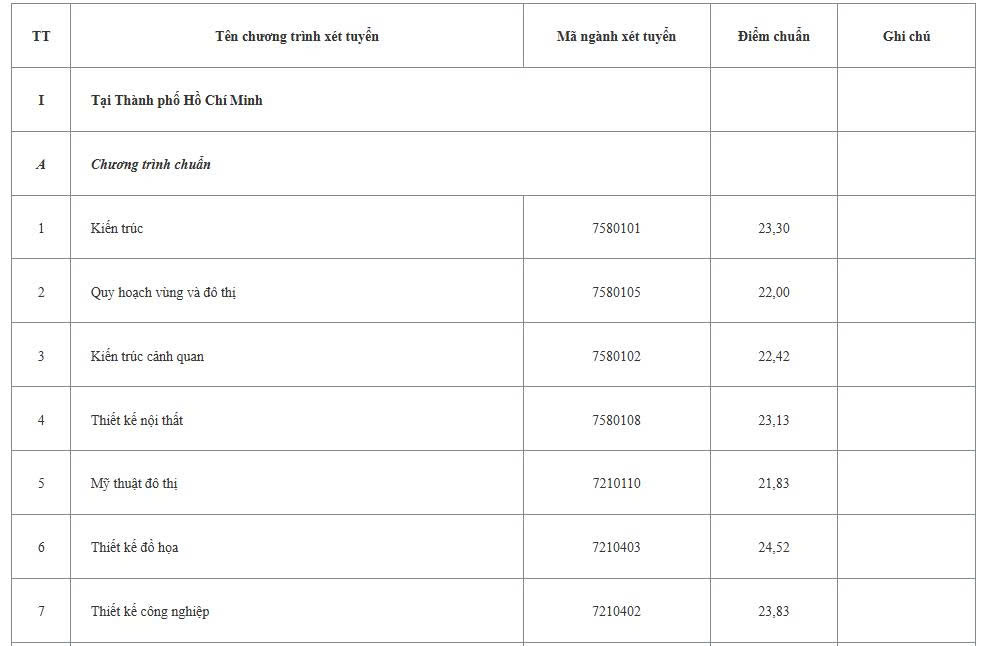Click the "Tên chương trình xét tuyển" column header
Image resolution: width=985 pixels, height=646 pixels.
(297, 36)
